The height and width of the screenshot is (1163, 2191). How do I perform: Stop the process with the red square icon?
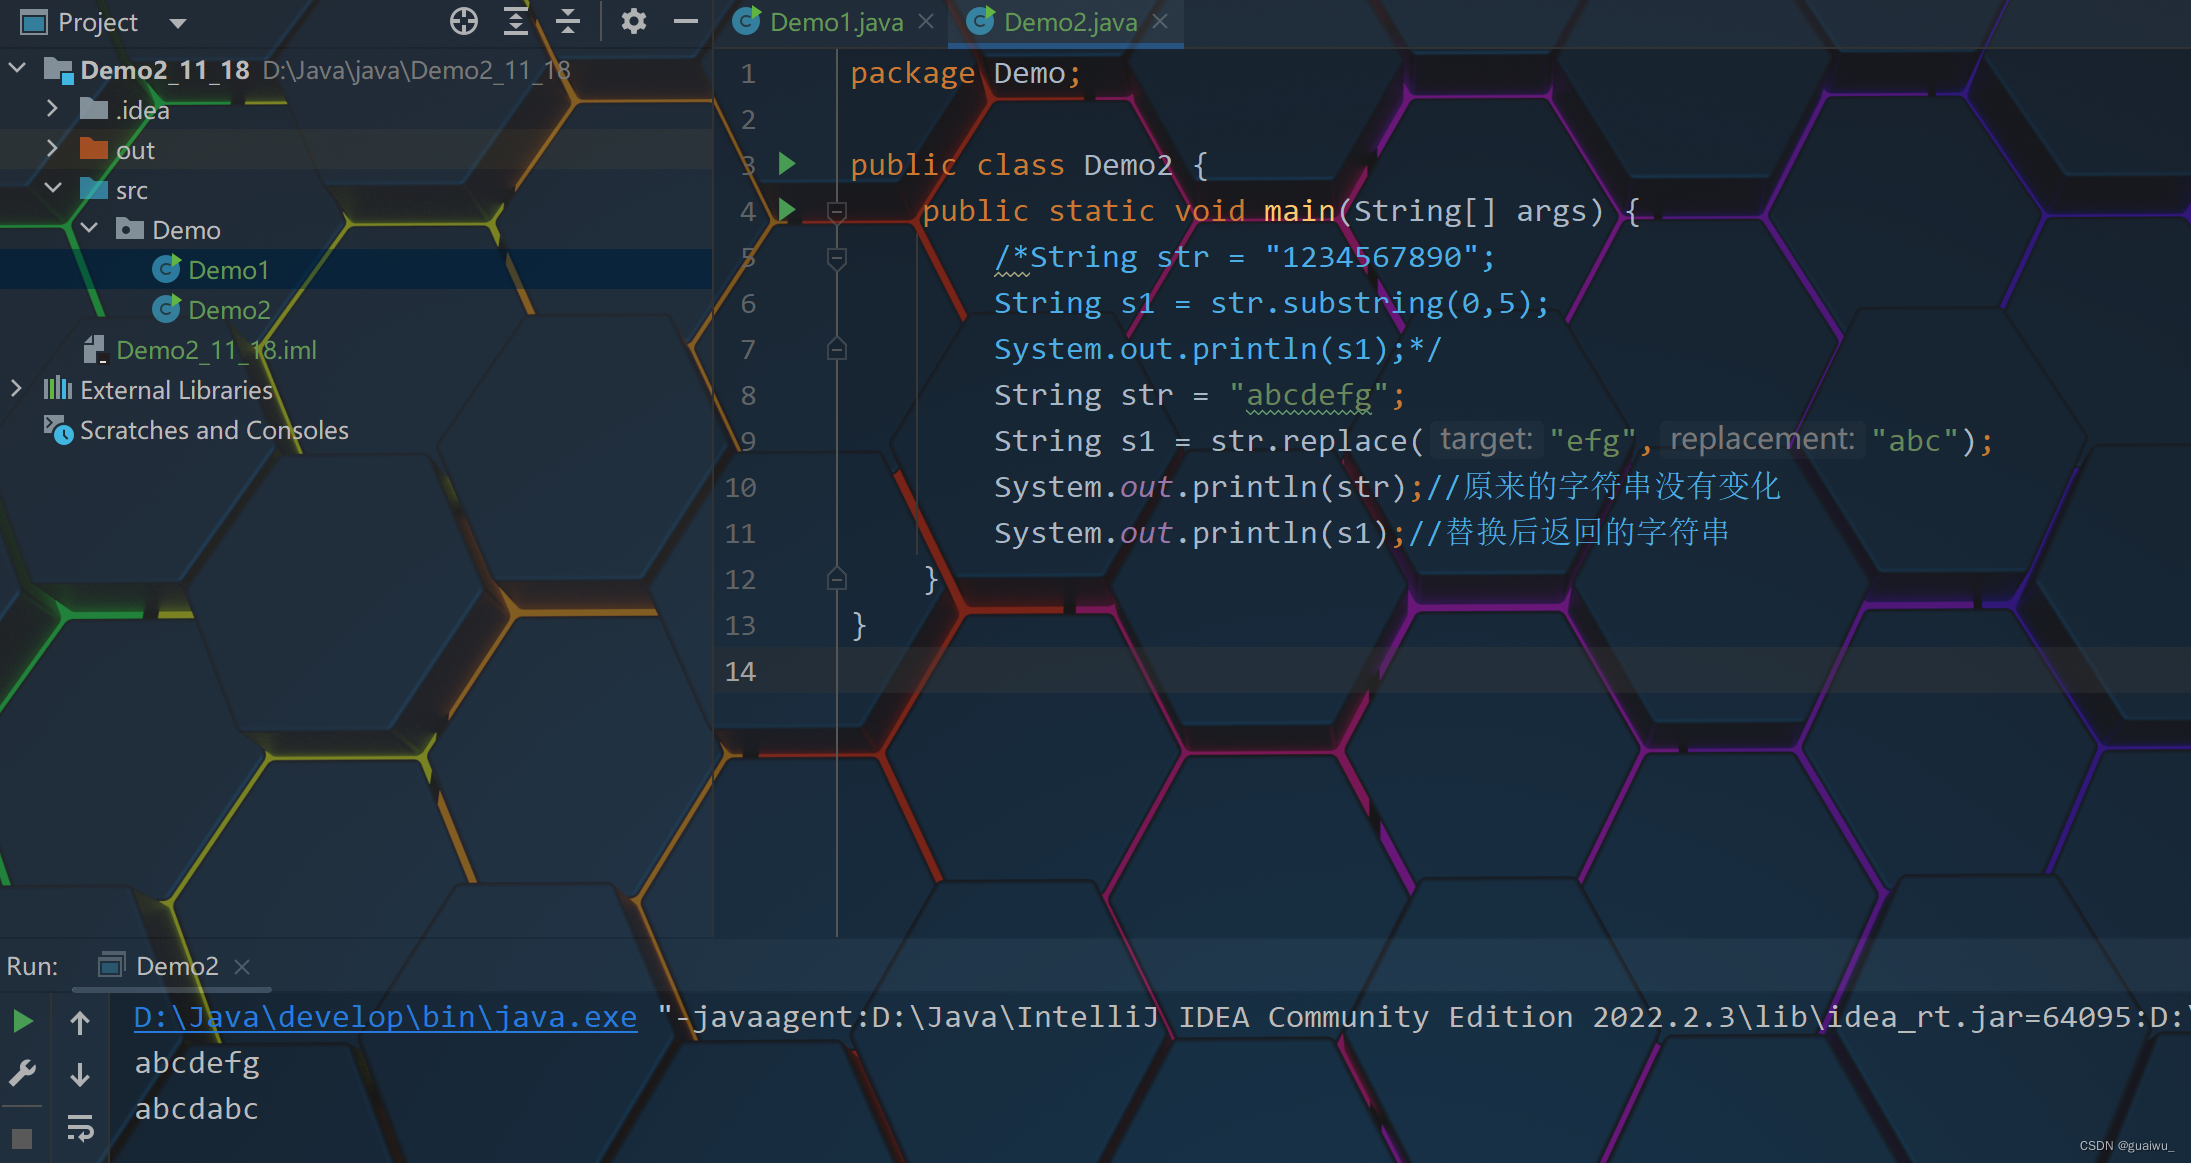click(x=22, y=1138)
